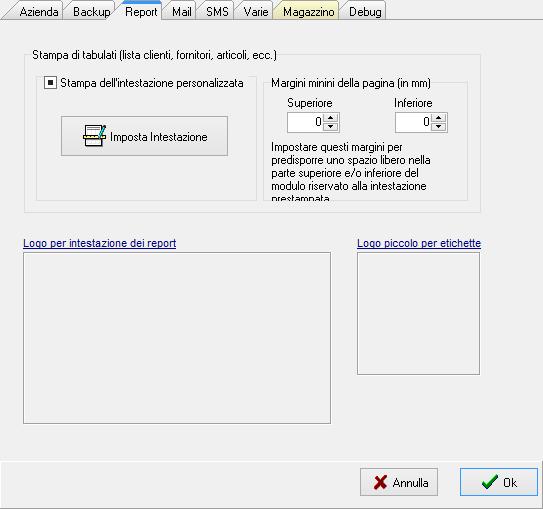Follow the Logo piccolo per etichette link
This screenshot has height=509, width=543.
tap(419, 243)
